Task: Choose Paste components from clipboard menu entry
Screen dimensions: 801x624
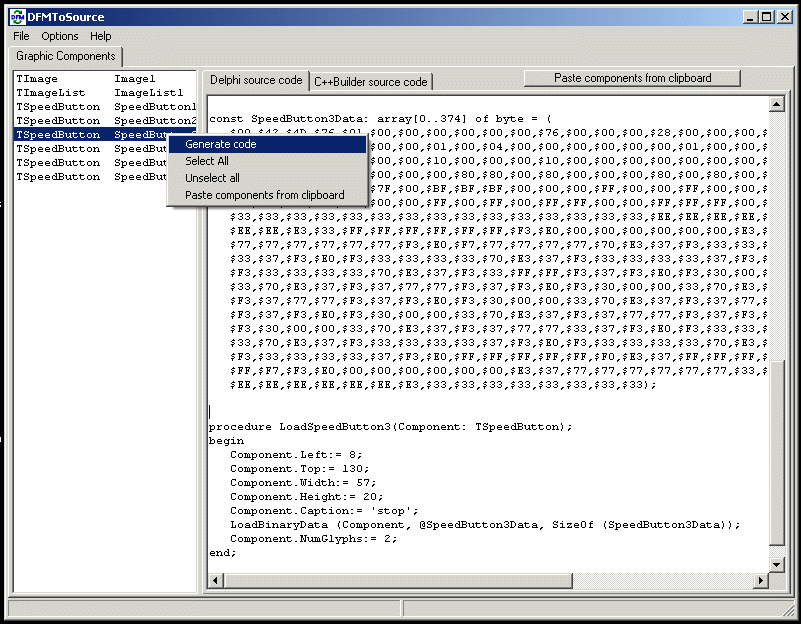Action: pos(267,195)
